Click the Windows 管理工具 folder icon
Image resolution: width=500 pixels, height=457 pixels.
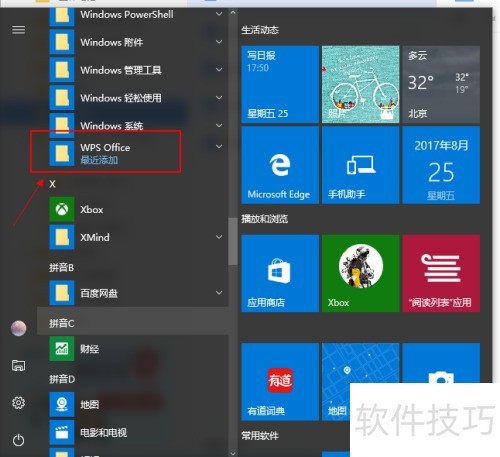[62, 70]
